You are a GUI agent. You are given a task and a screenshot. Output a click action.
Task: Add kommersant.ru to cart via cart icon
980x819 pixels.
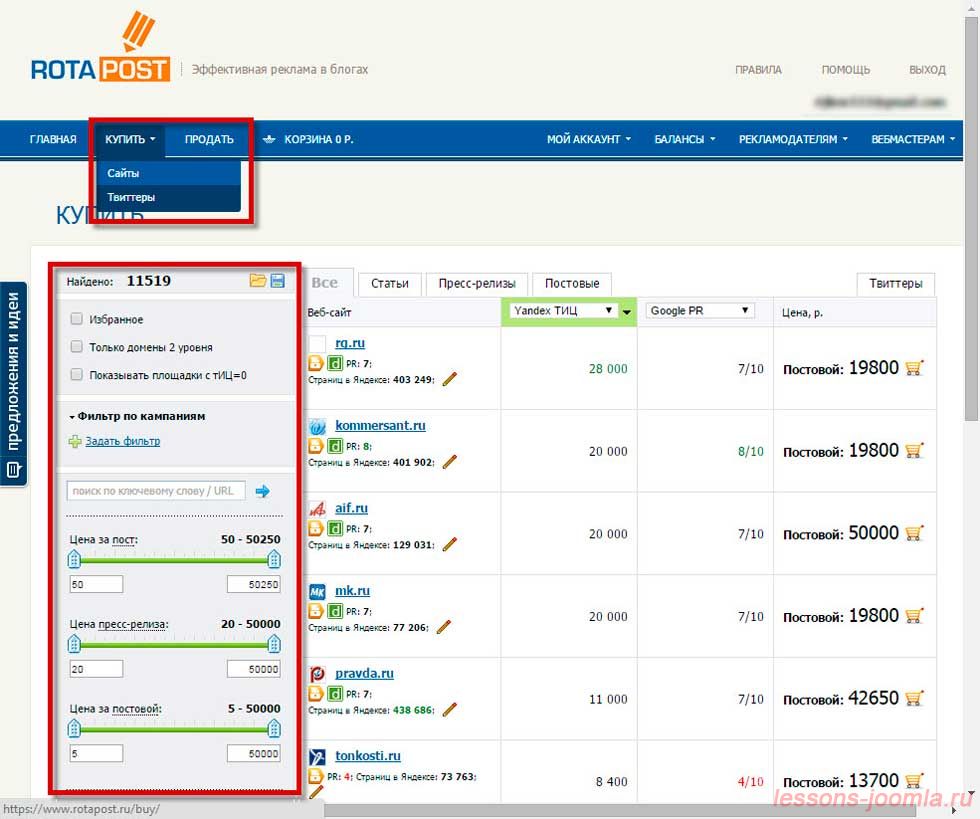coord(914,451)
